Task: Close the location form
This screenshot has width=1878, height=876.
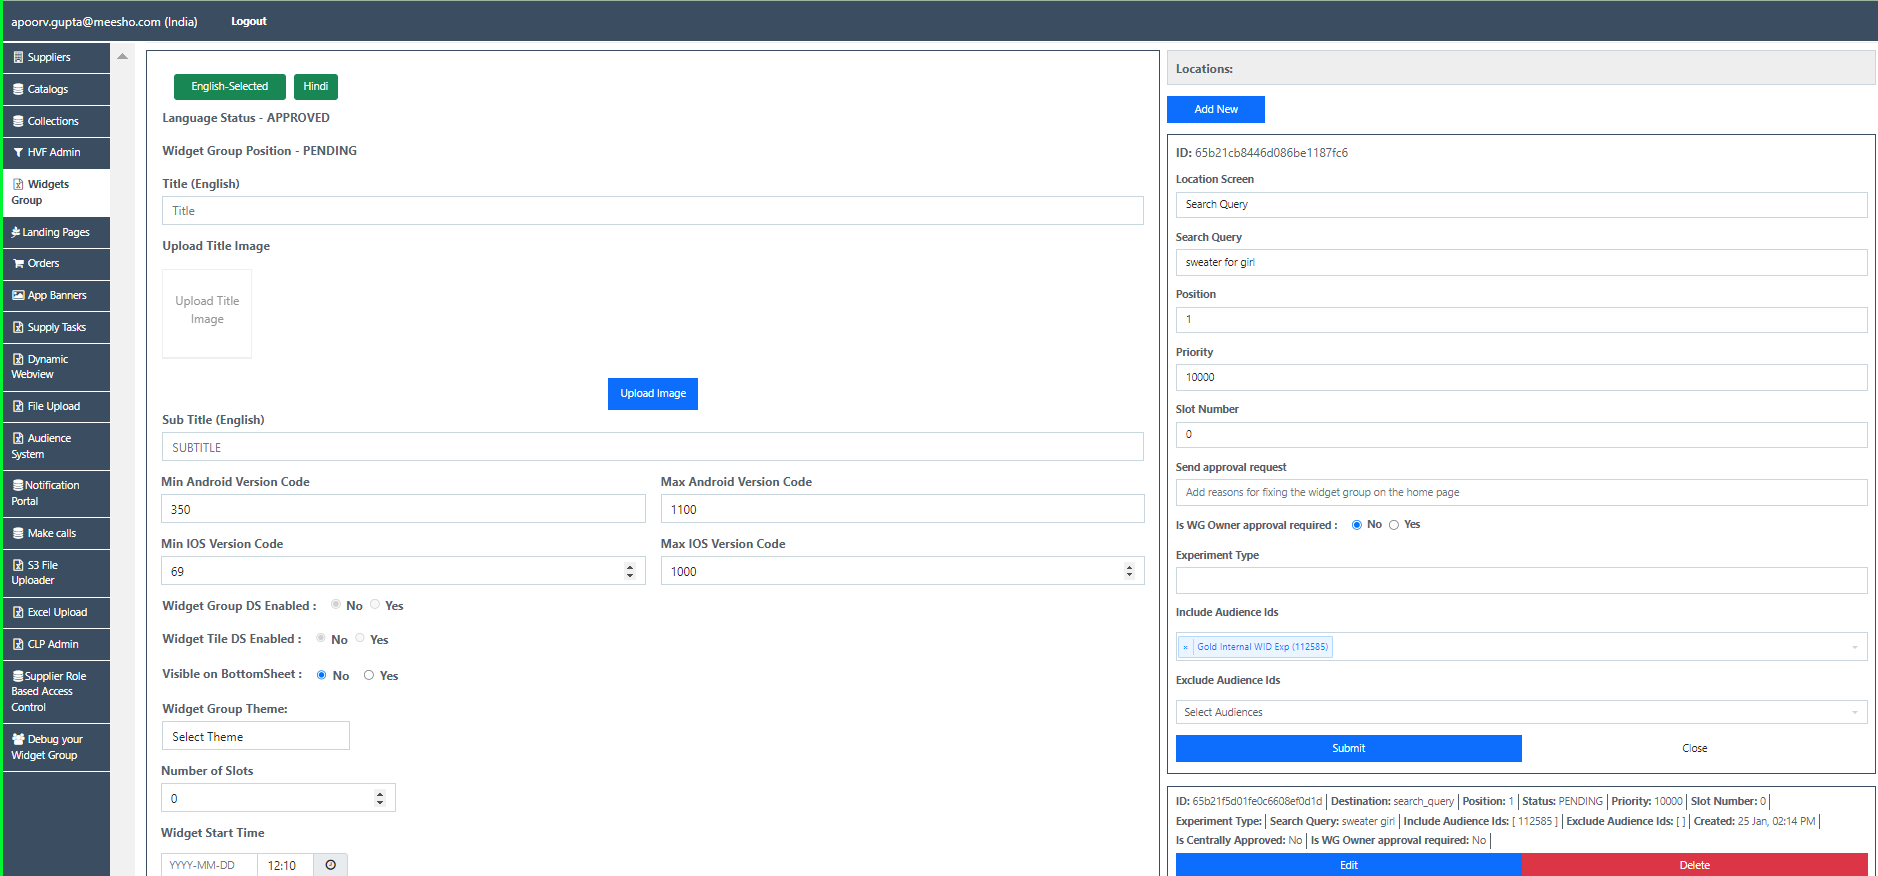Action: click(1695, 748)
